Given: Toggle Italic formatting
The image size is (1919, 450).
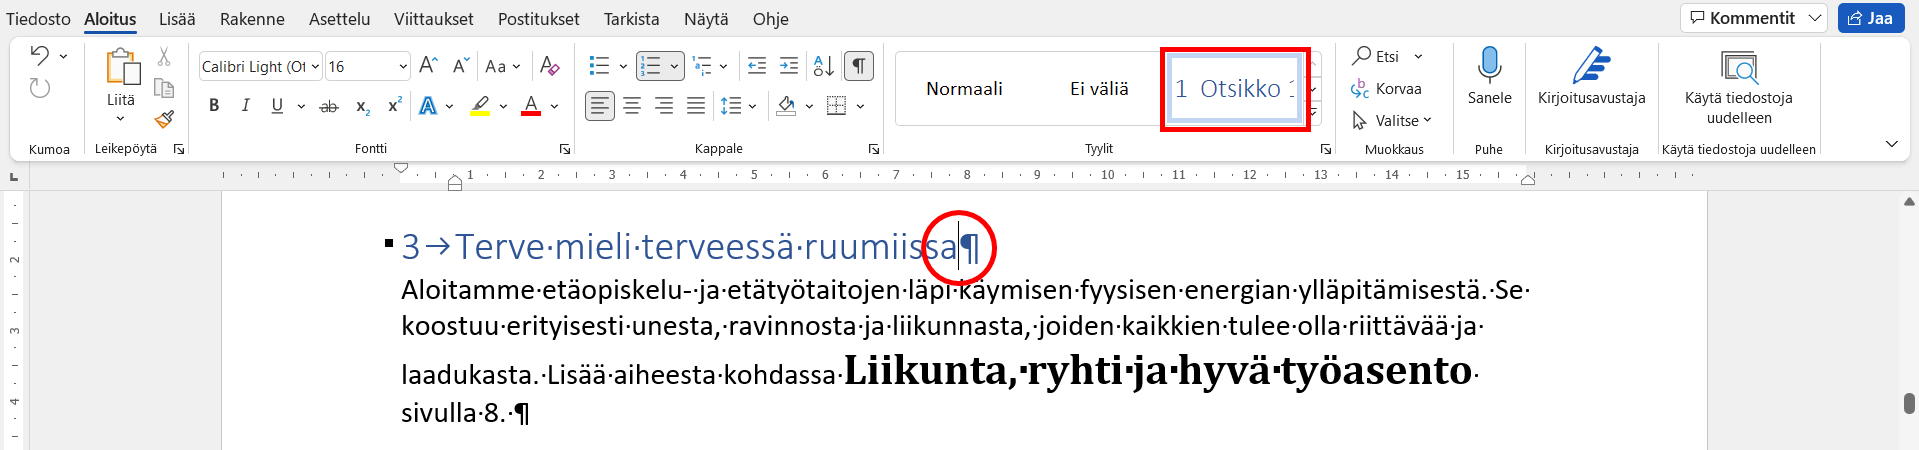Looking at the screenshot, I should click(245, 106).
